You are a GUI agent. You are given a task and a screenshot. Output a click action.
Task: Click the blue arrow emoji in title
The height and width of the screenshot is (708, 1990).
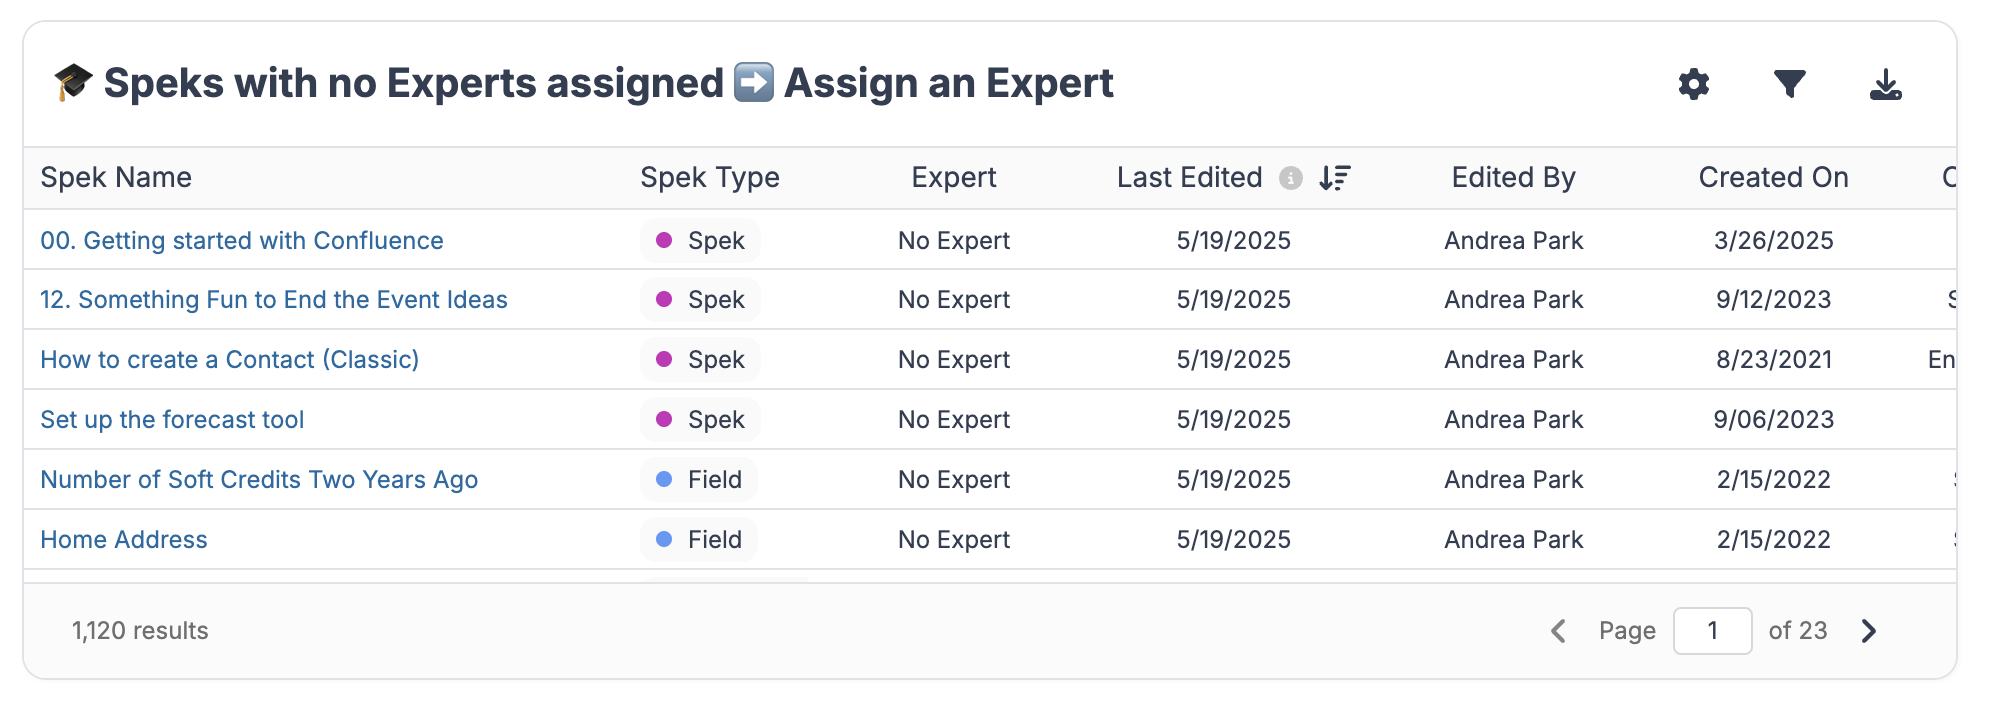753,82
